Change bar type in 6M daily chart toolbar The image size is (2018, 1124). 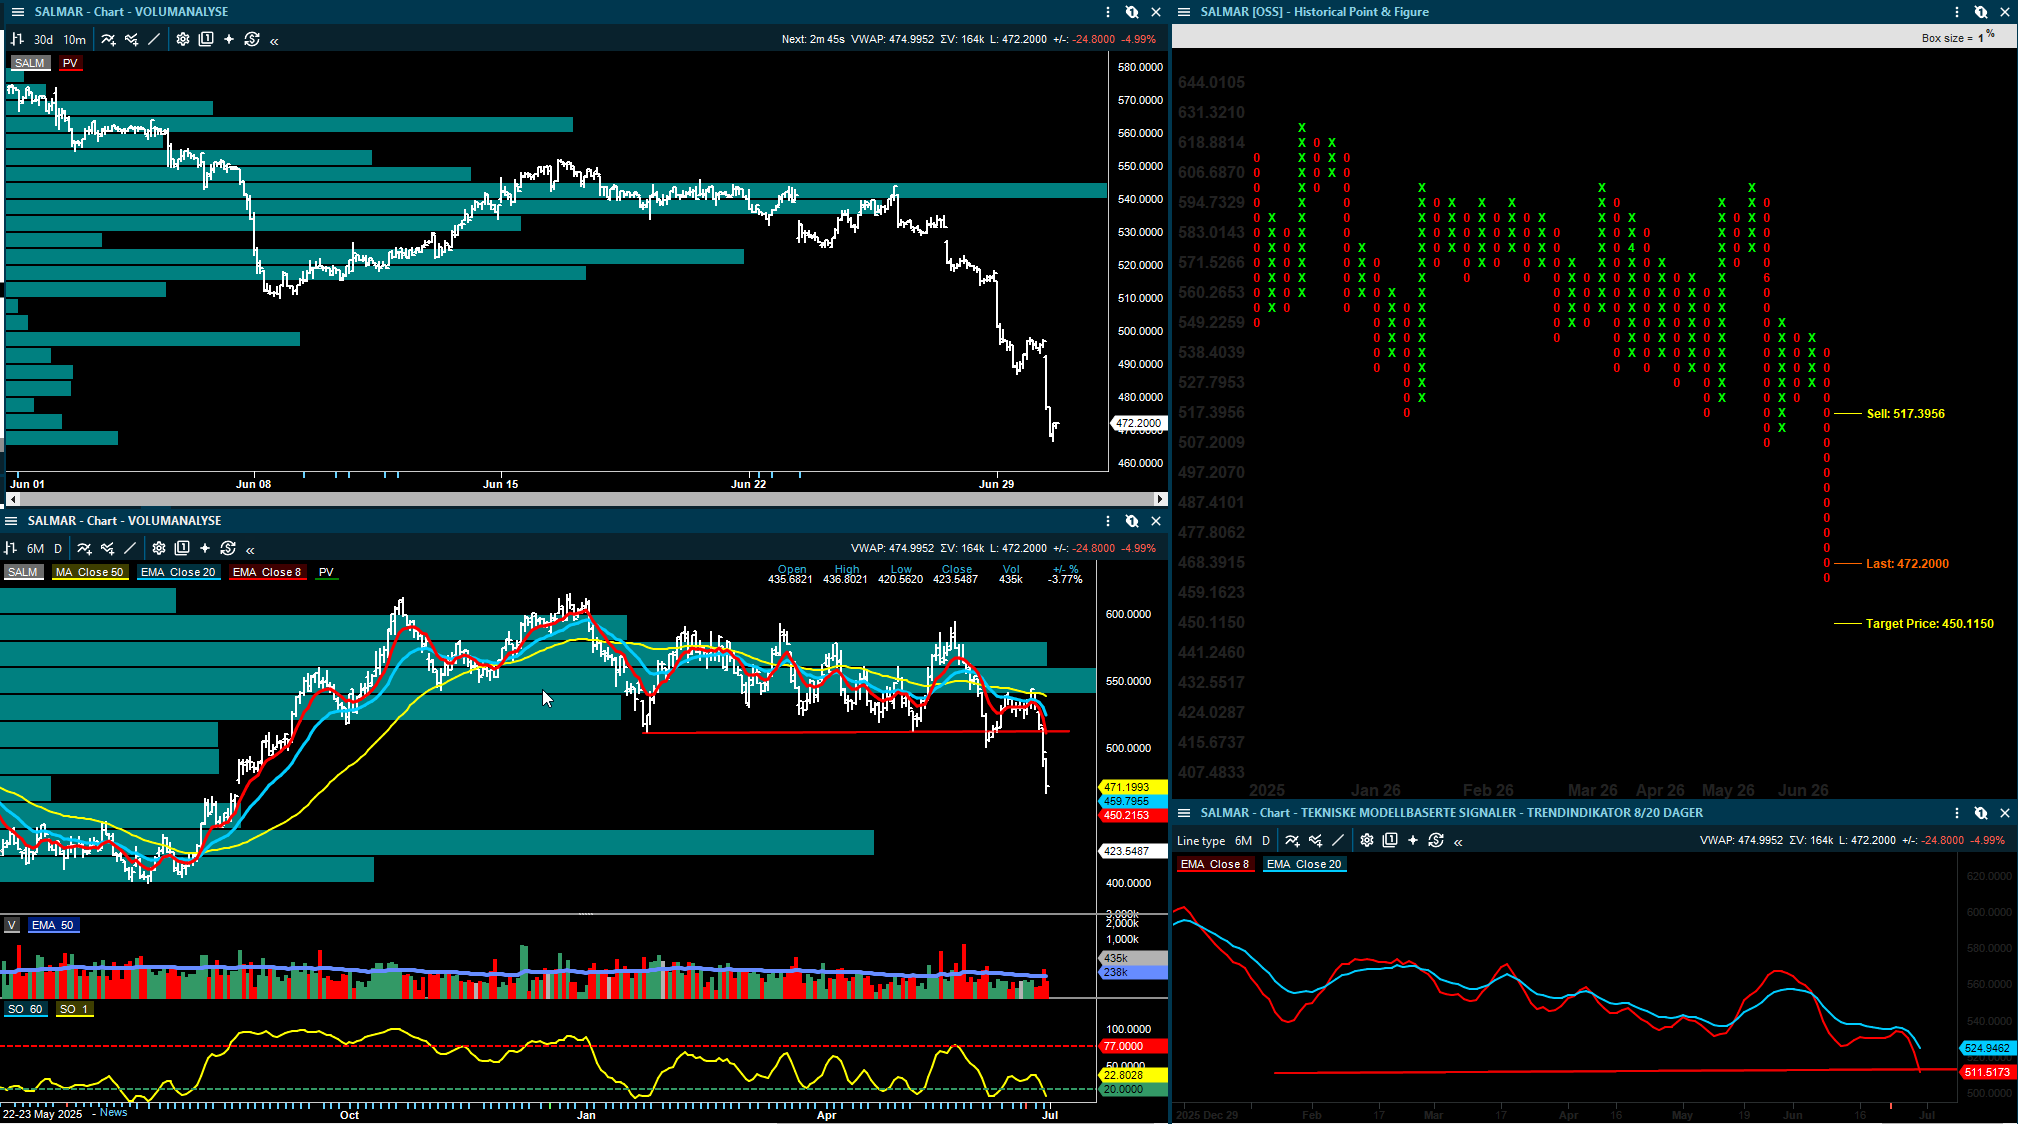10,548
